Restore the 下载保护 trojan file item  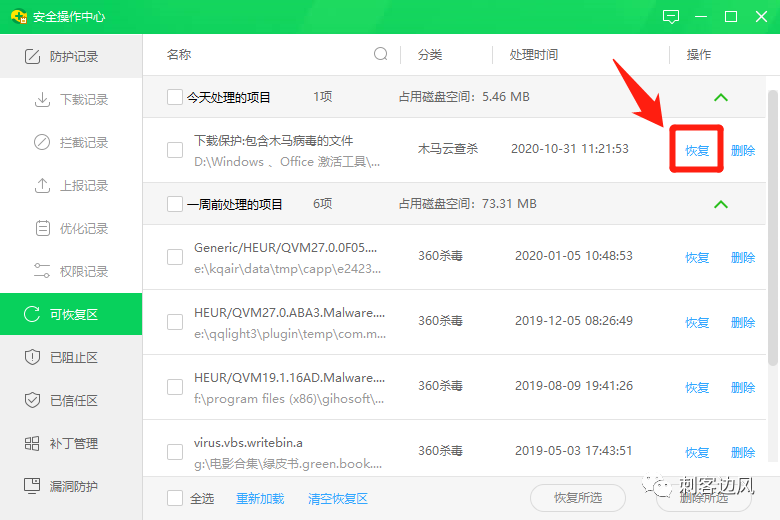pyautogui.click(x=697, y=150)
